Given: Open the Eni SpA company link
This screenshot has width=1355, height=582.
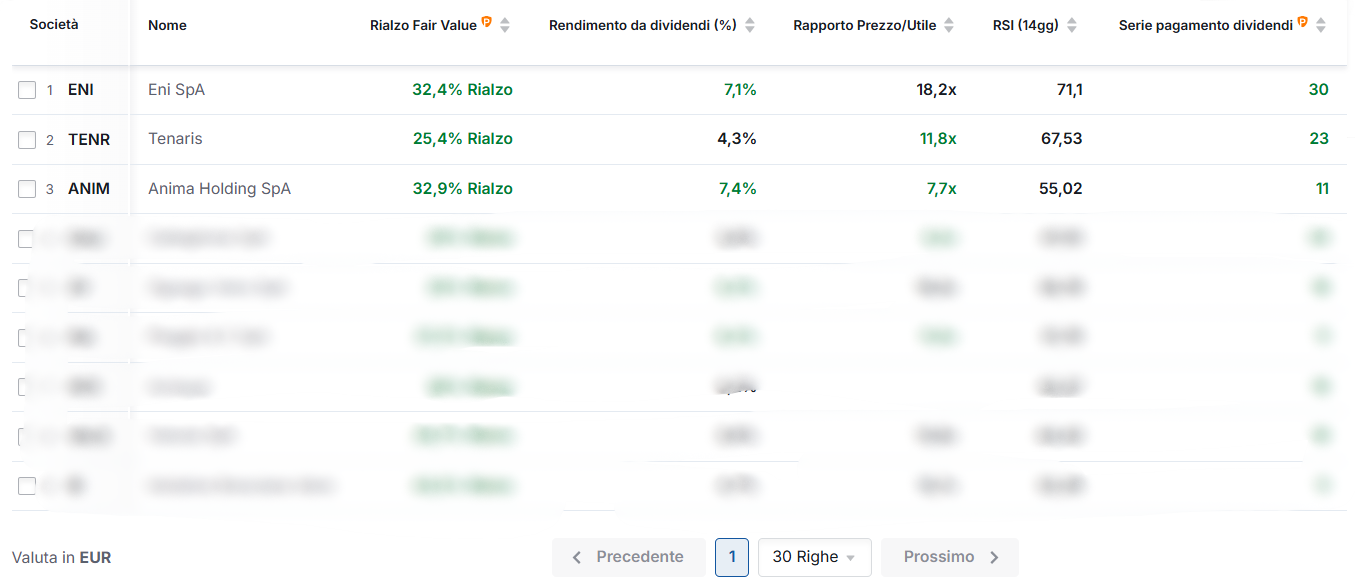Looking at the screenshot, I should tap(176, 90).
